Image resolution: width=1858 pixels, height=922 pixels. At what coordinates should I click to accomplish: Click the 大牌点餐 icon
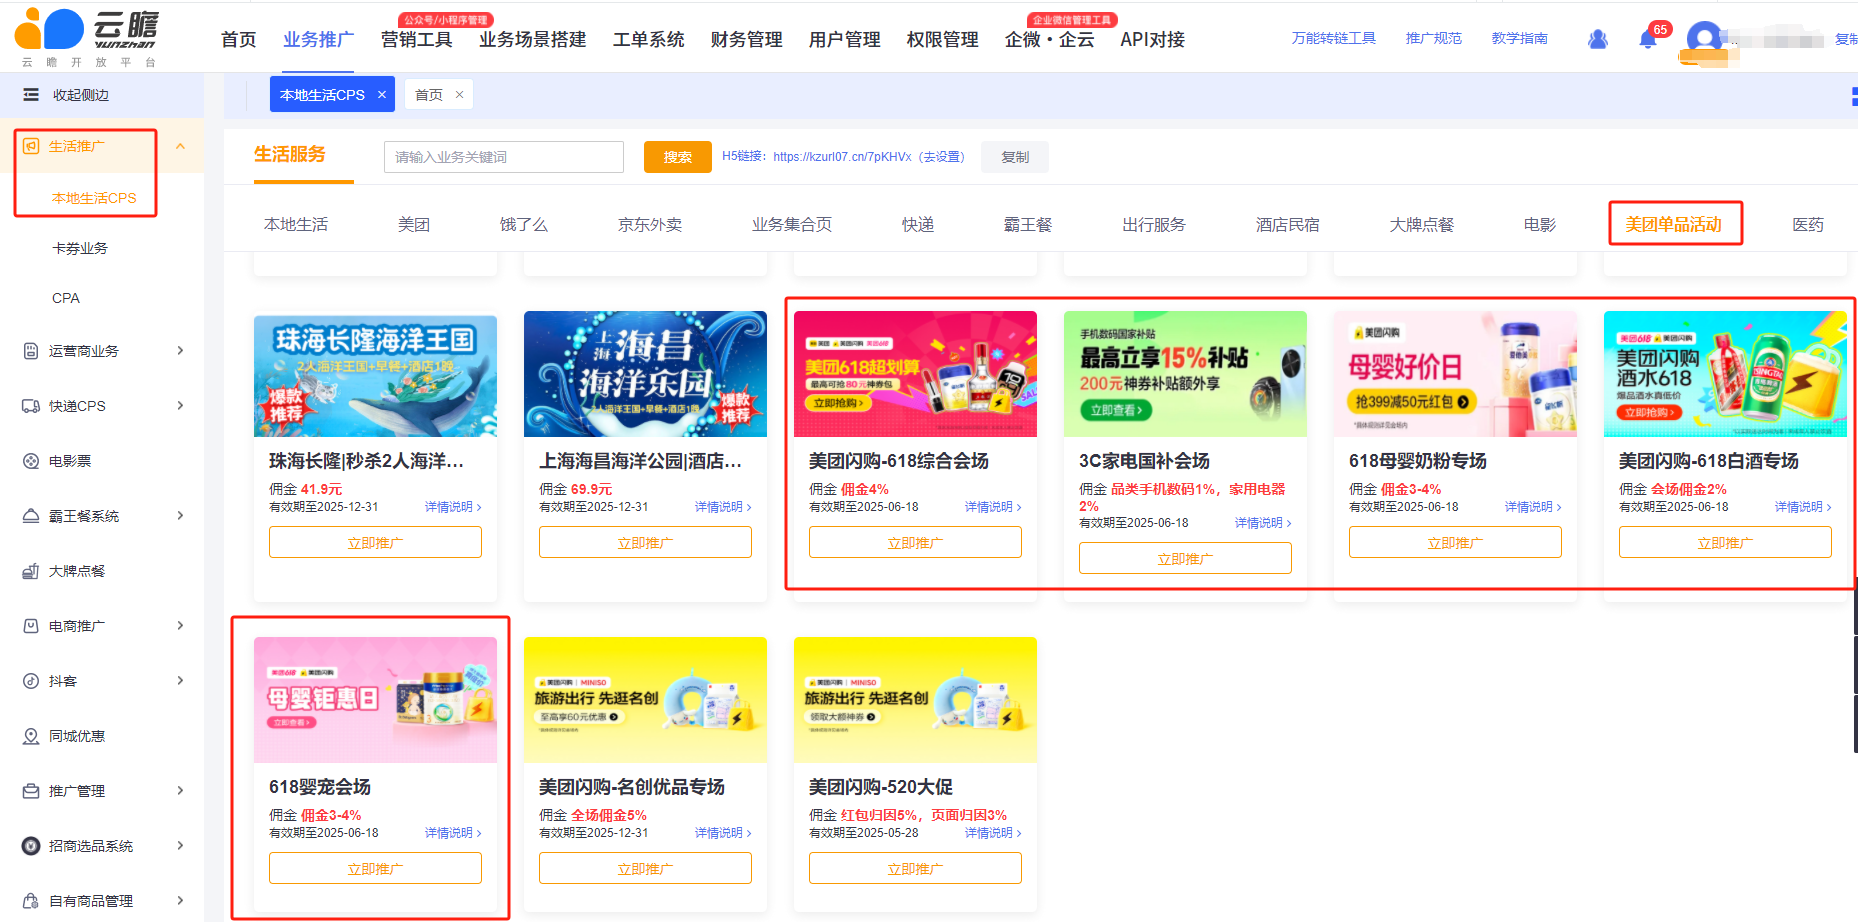coord(31,571)
